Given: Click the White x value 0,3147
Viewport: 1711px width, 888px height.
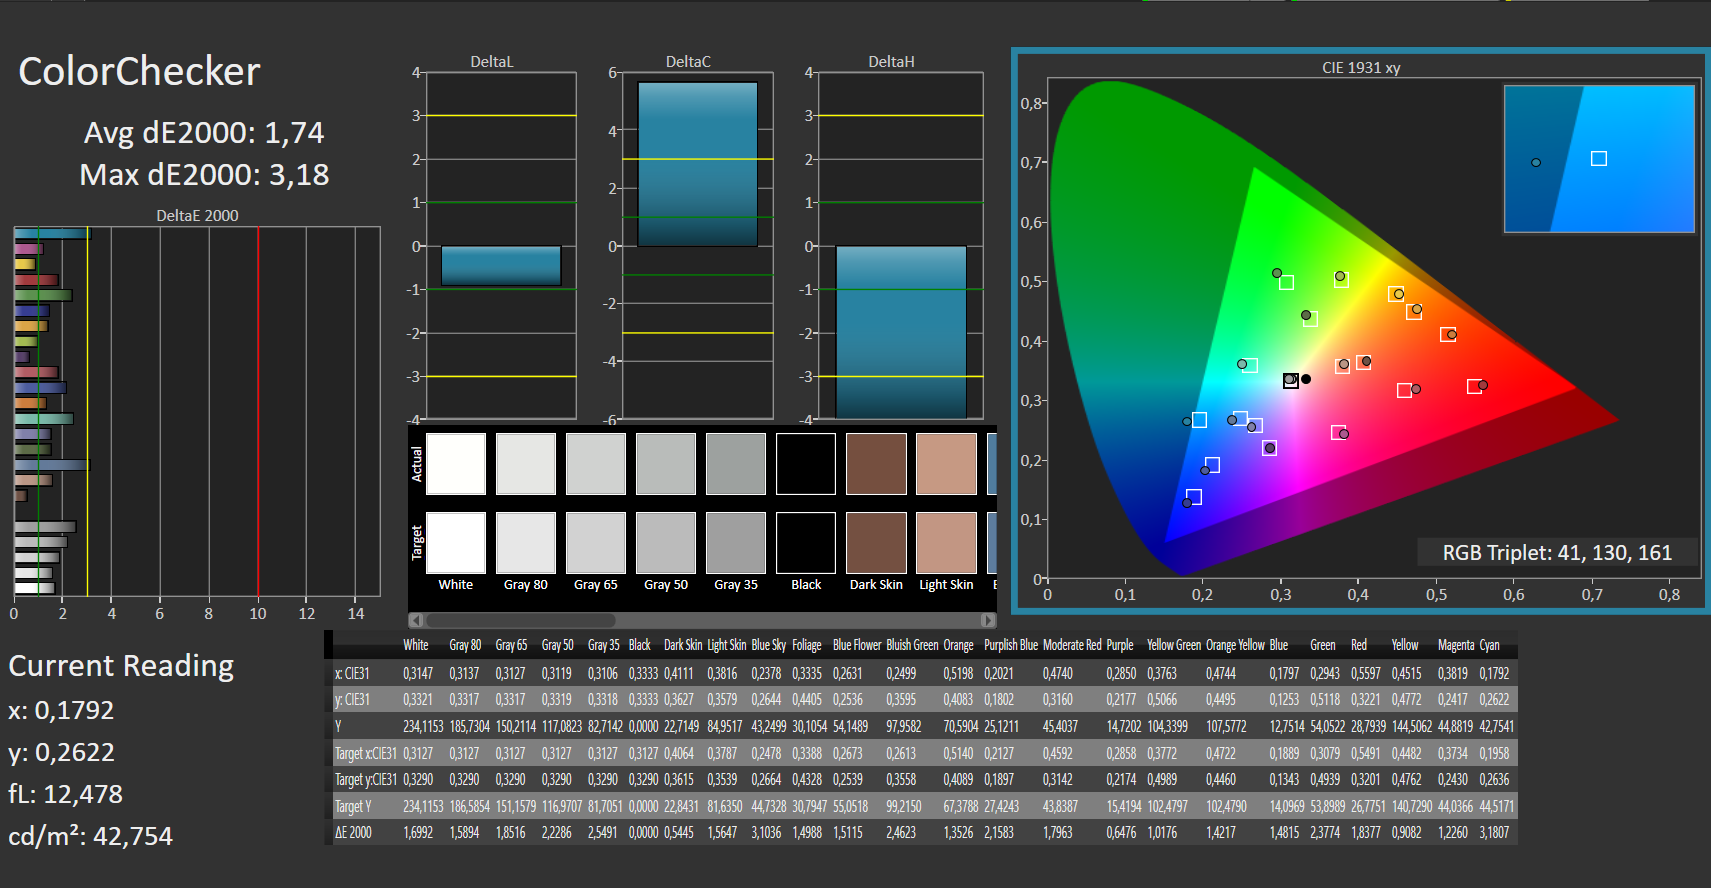Looking at the screenshot, I should click(x=418, y=673).
